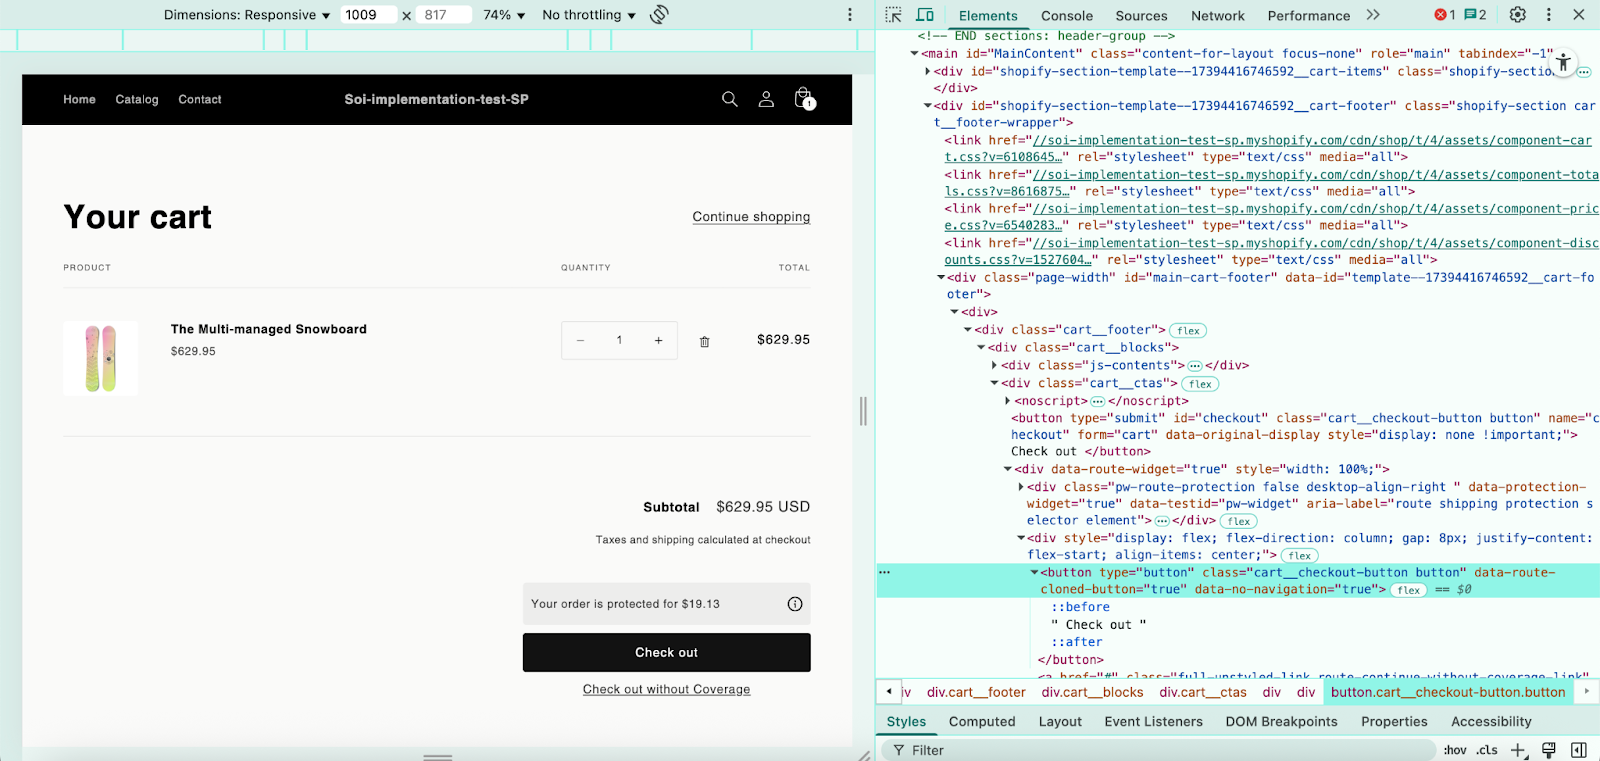Image resolution: width=1600 pixels, height=761 pixels.
Task: Open the Dimensions: Responsive dropdown
Action: [247, 15]
